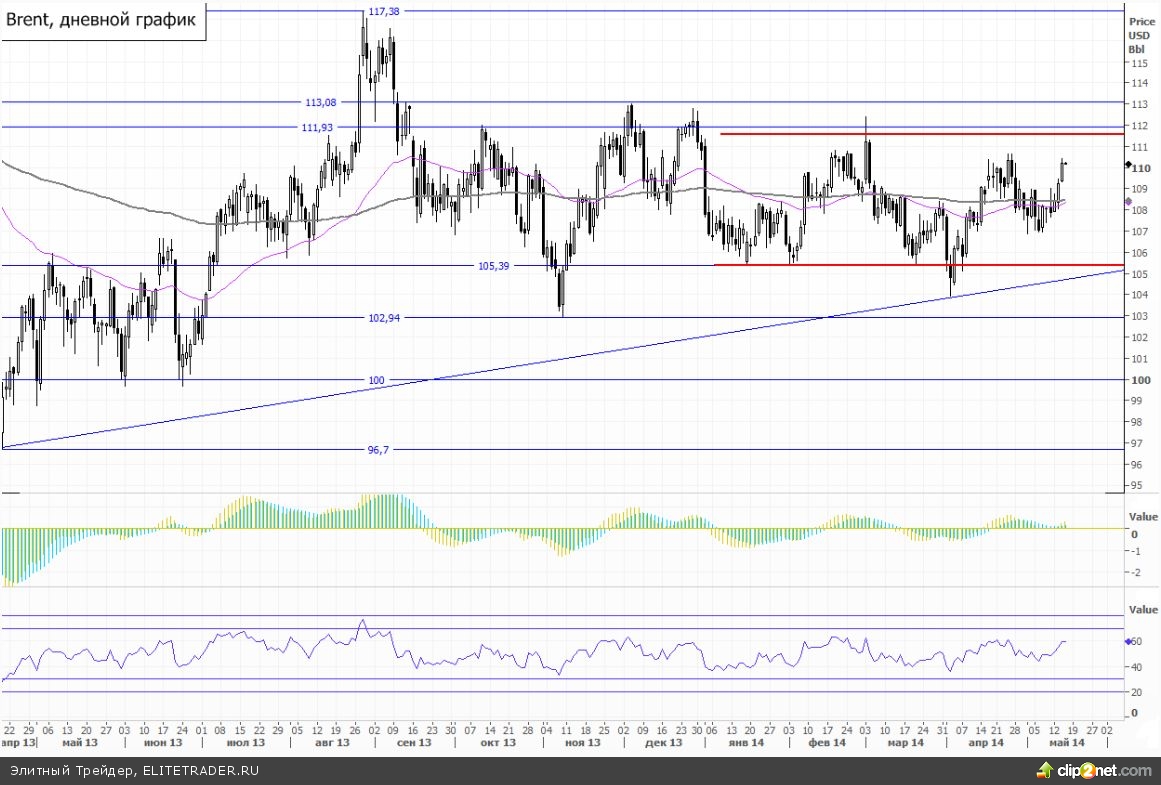1161x785 pixels.
Task: Click the янв 14 month label
Action: point(742,743)
